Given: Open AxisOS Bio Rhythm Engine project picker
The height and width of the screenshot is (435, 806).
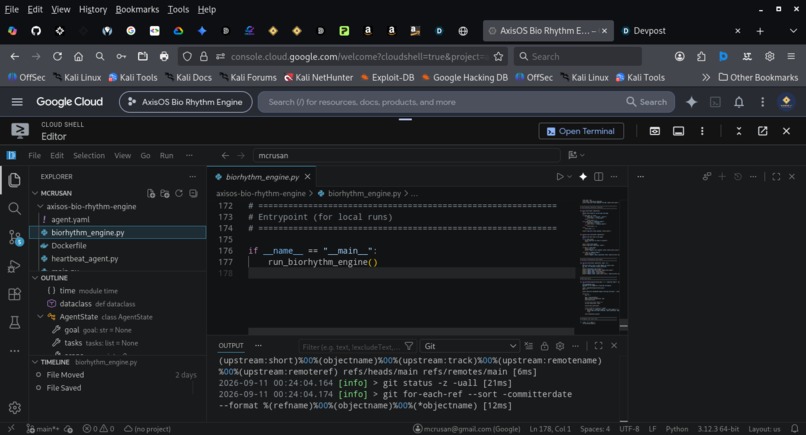Looking at the screenshot, I should 186,102.
